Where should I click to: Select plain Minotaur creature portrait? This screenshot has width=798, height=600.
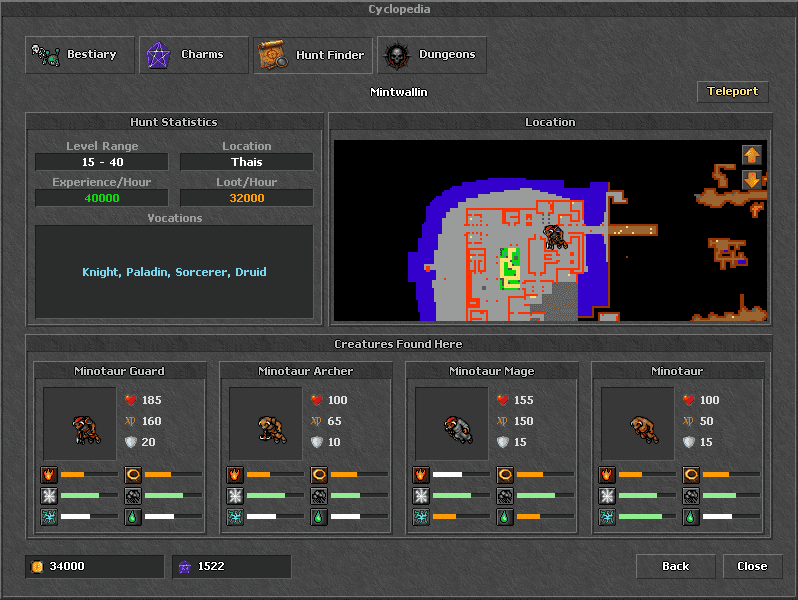point(638,424)
